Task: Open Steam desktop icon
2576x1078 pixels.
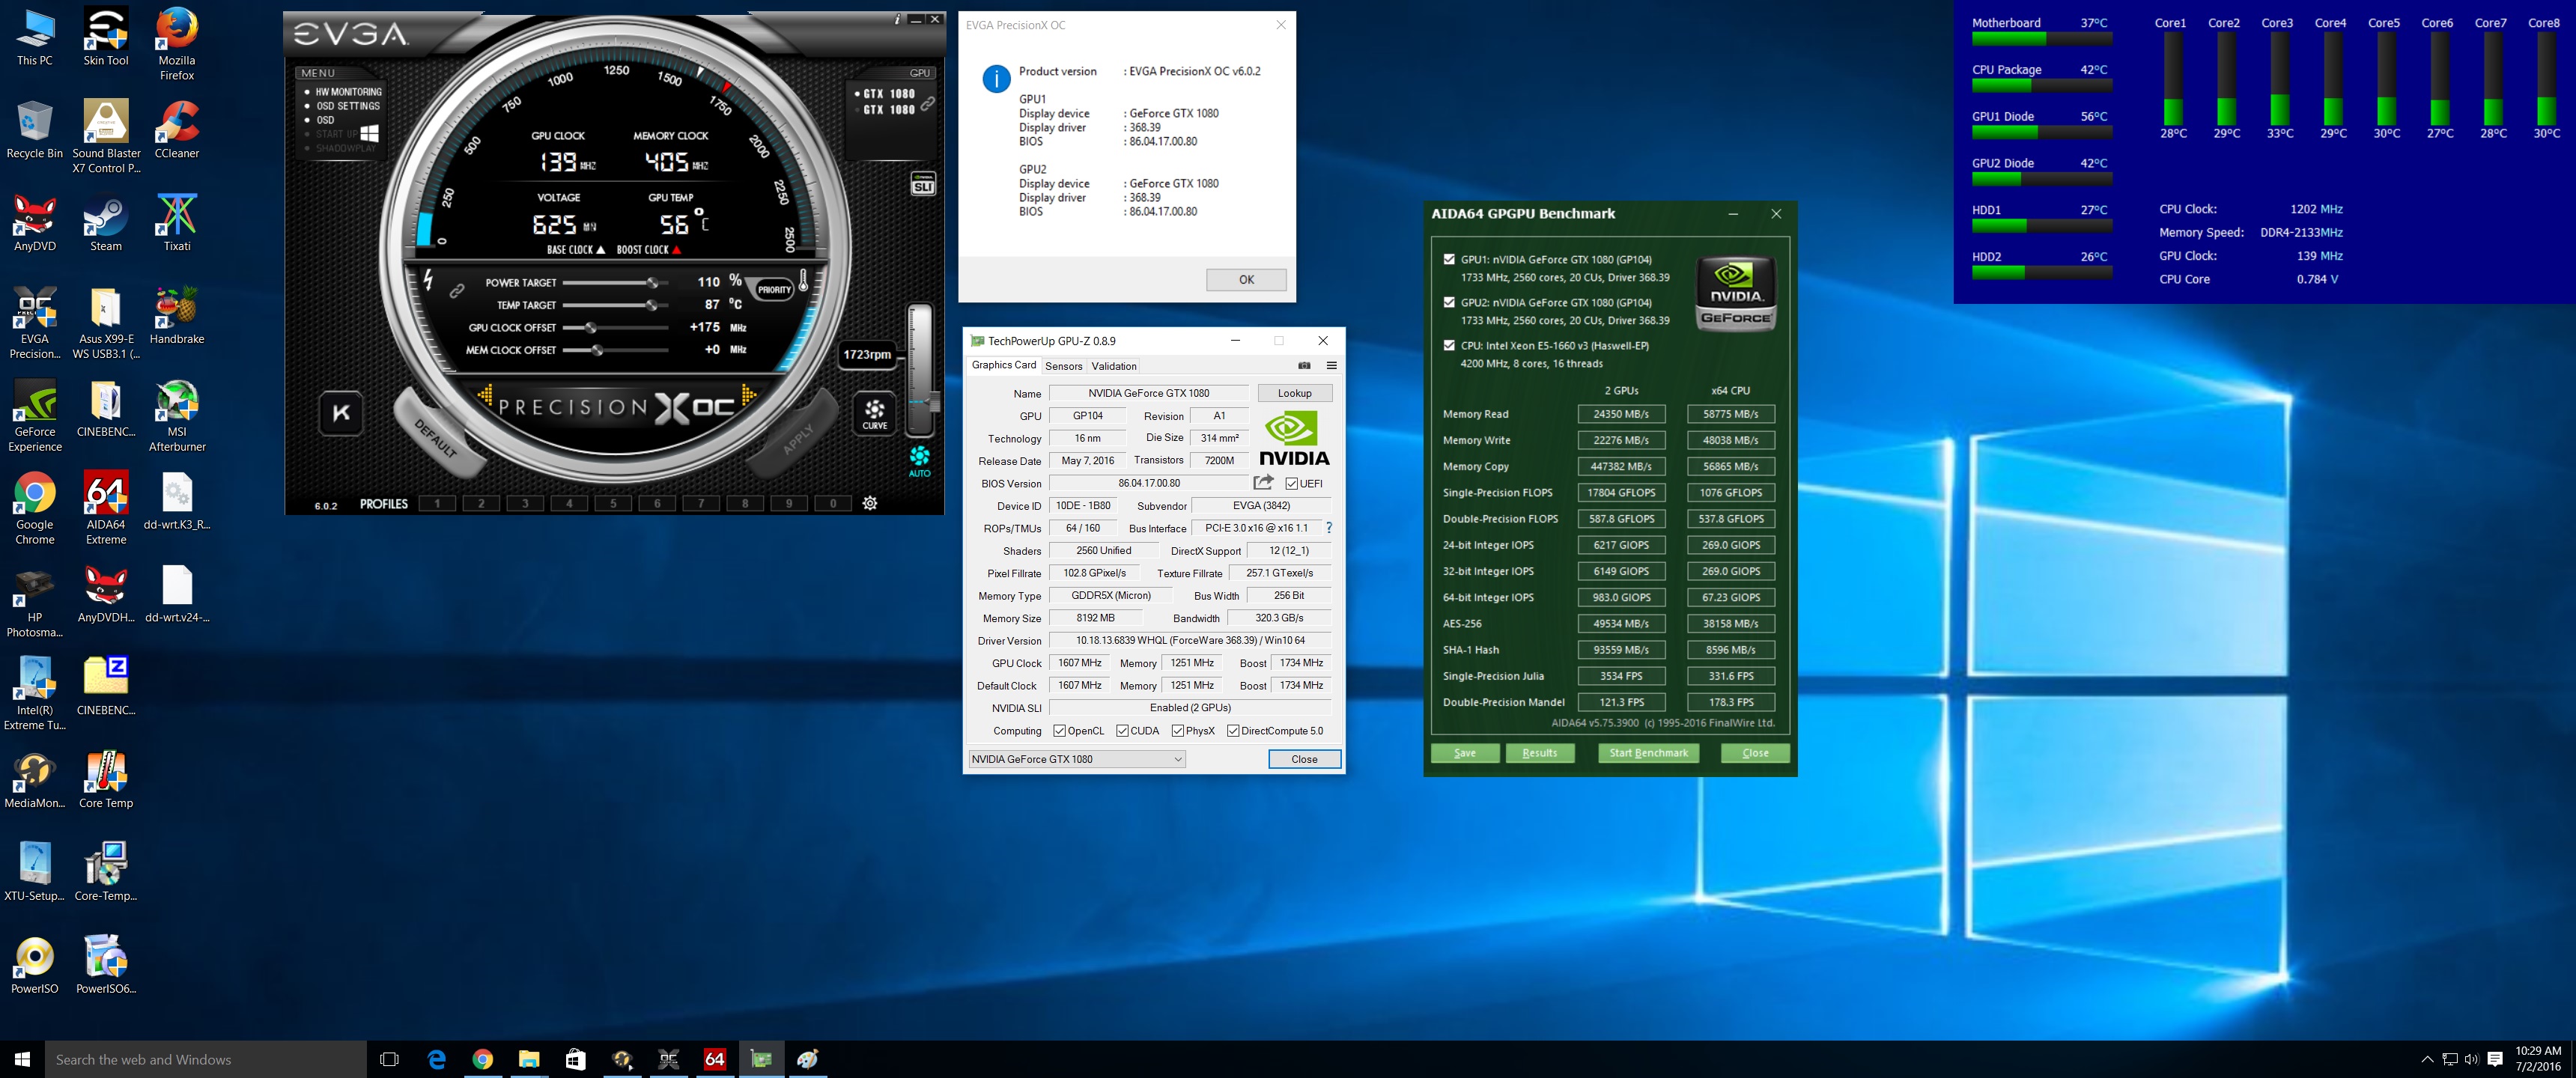Action: (106, 223)
